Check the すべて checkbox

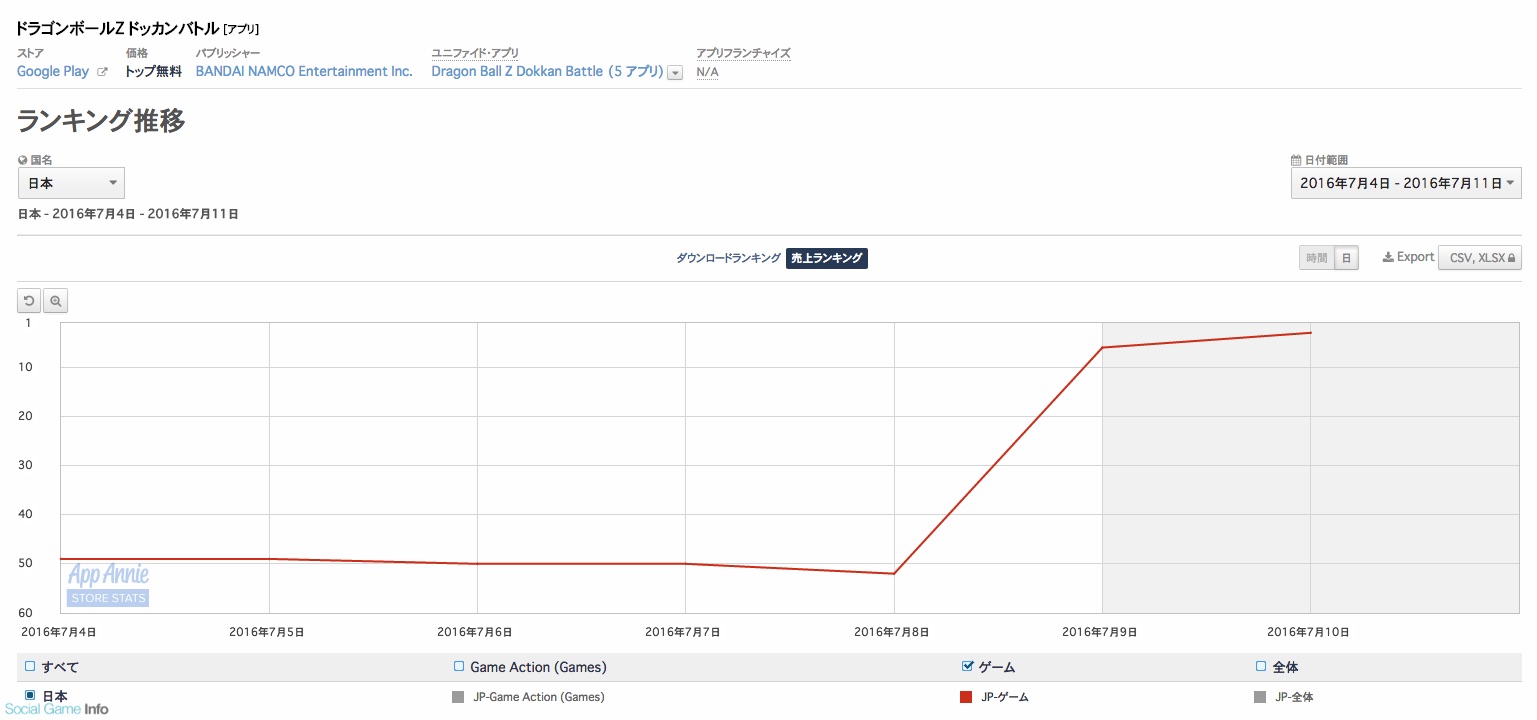coord(30,666)
